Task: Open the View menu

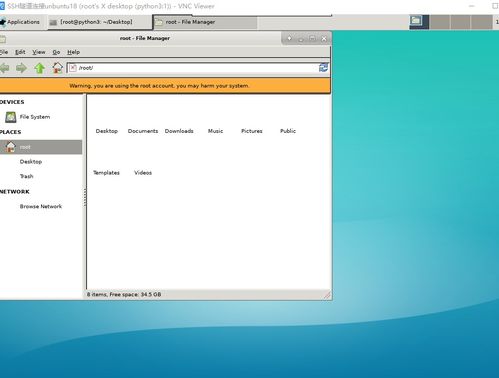Action: click(39, 52)
